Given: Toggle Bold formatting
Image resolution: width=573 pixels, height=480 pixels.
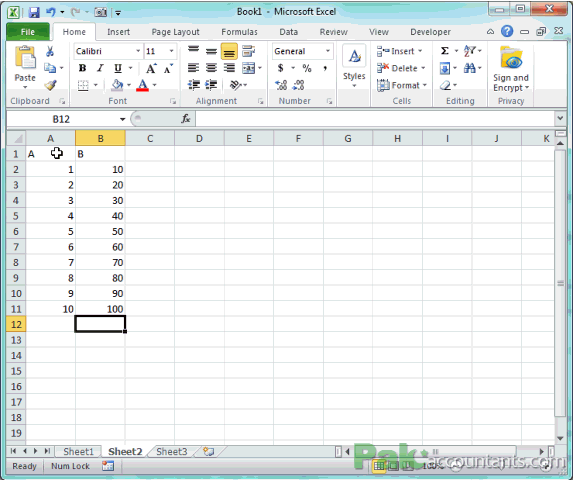Looking at the screenshot, I should click(x=83, y=68).
